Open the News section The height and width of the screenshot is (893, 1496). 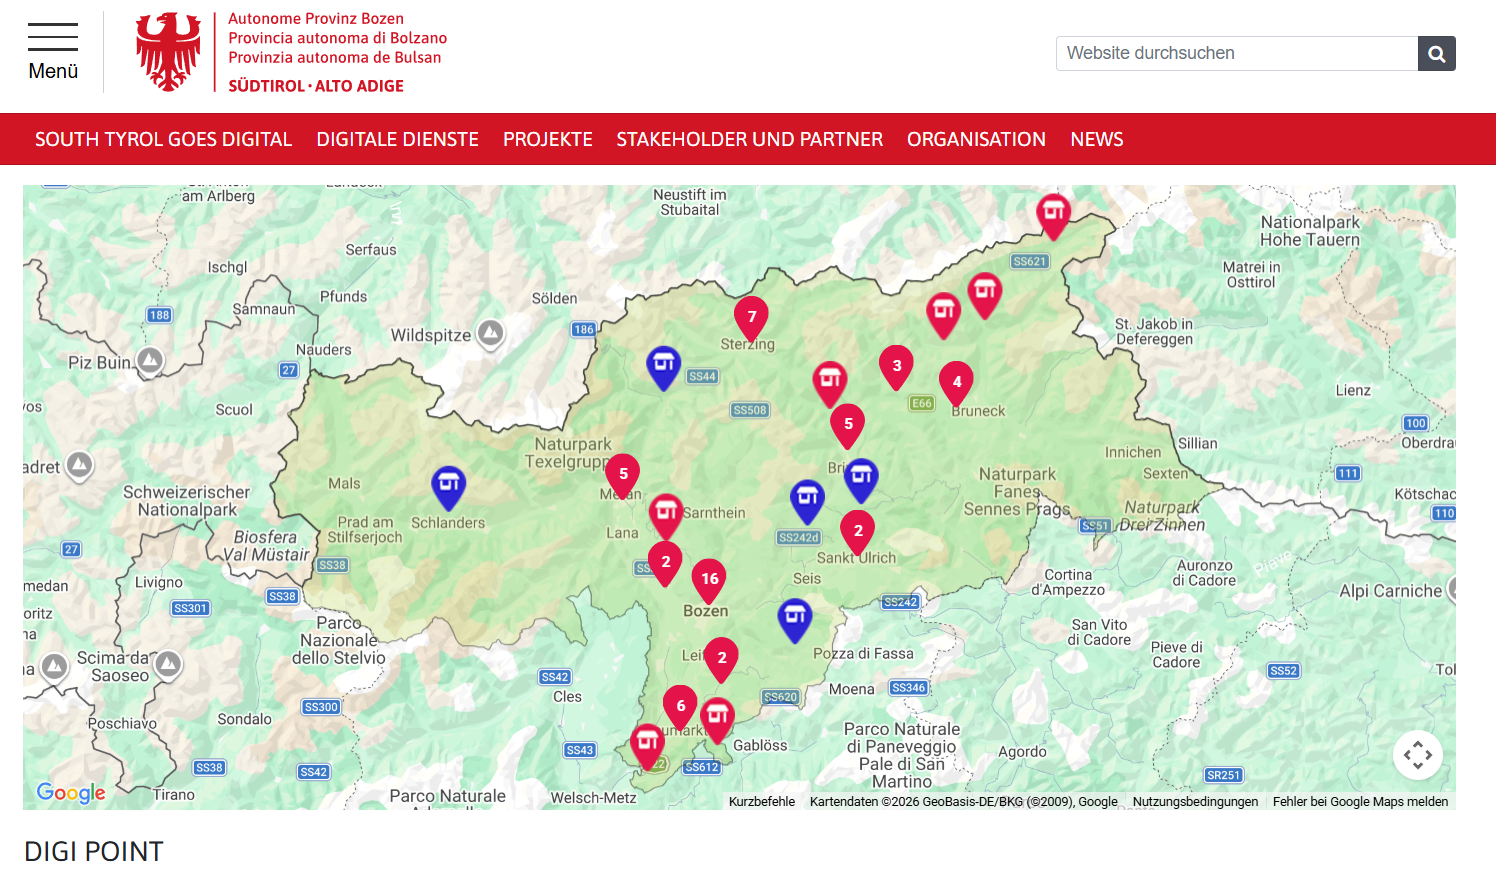pyautogui.click(x=1097, y=139)
